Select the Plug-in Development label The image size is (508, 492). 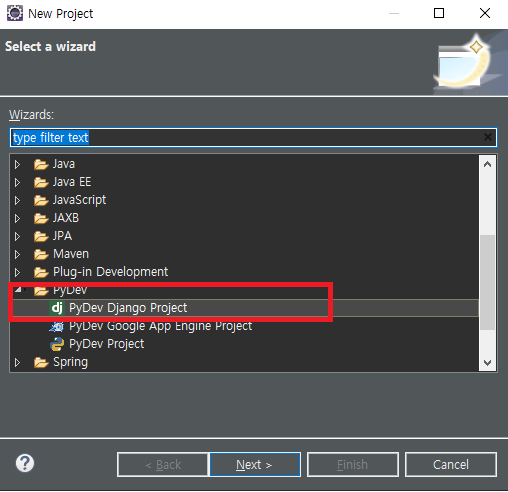pos(111,272)
